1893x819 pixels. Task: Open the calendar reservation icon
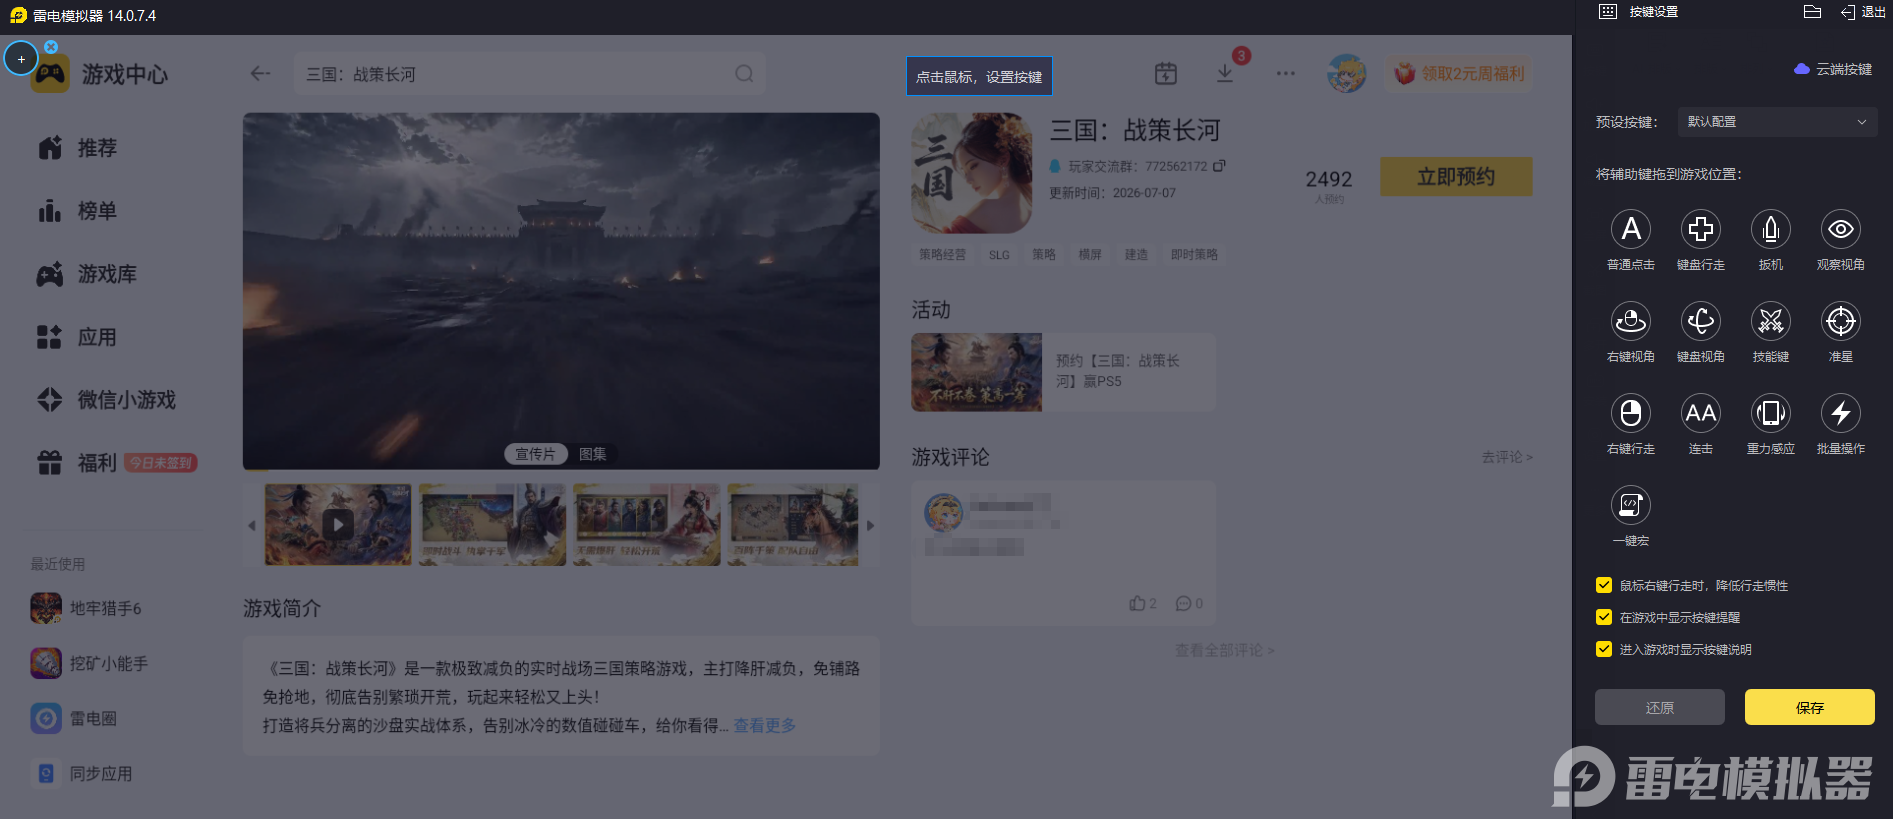point(1166,73)
